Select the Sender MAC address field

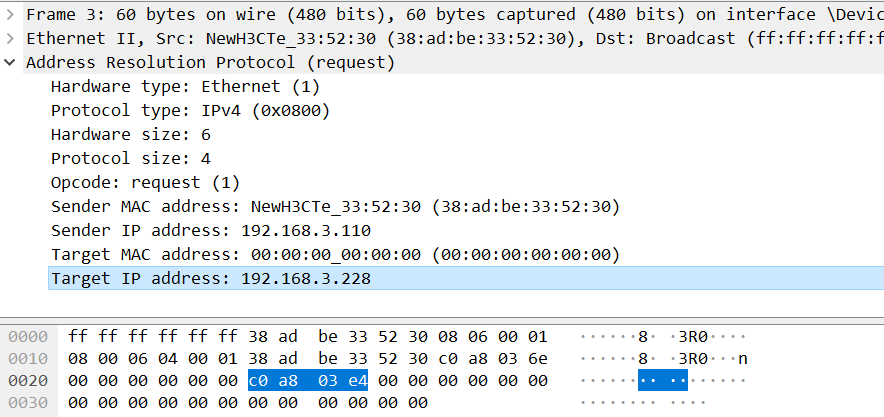335,207
